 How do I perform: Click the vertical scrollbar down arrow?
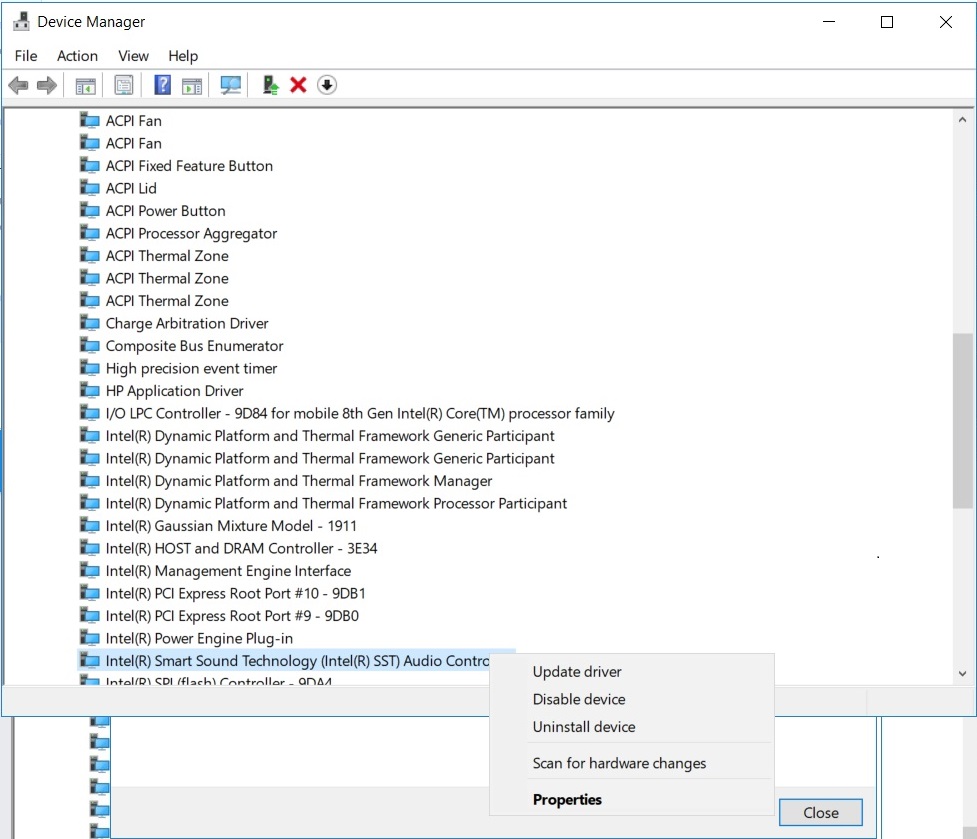[963, 673]
